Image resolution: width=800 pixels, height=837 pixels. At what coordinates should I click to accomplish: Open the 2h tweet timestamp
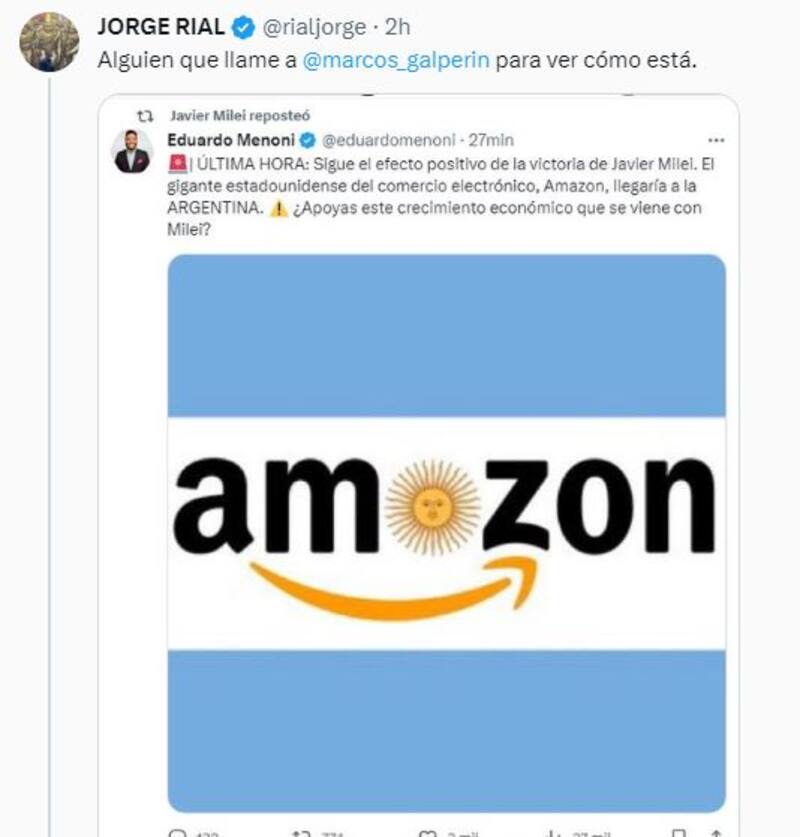(398, 27)
